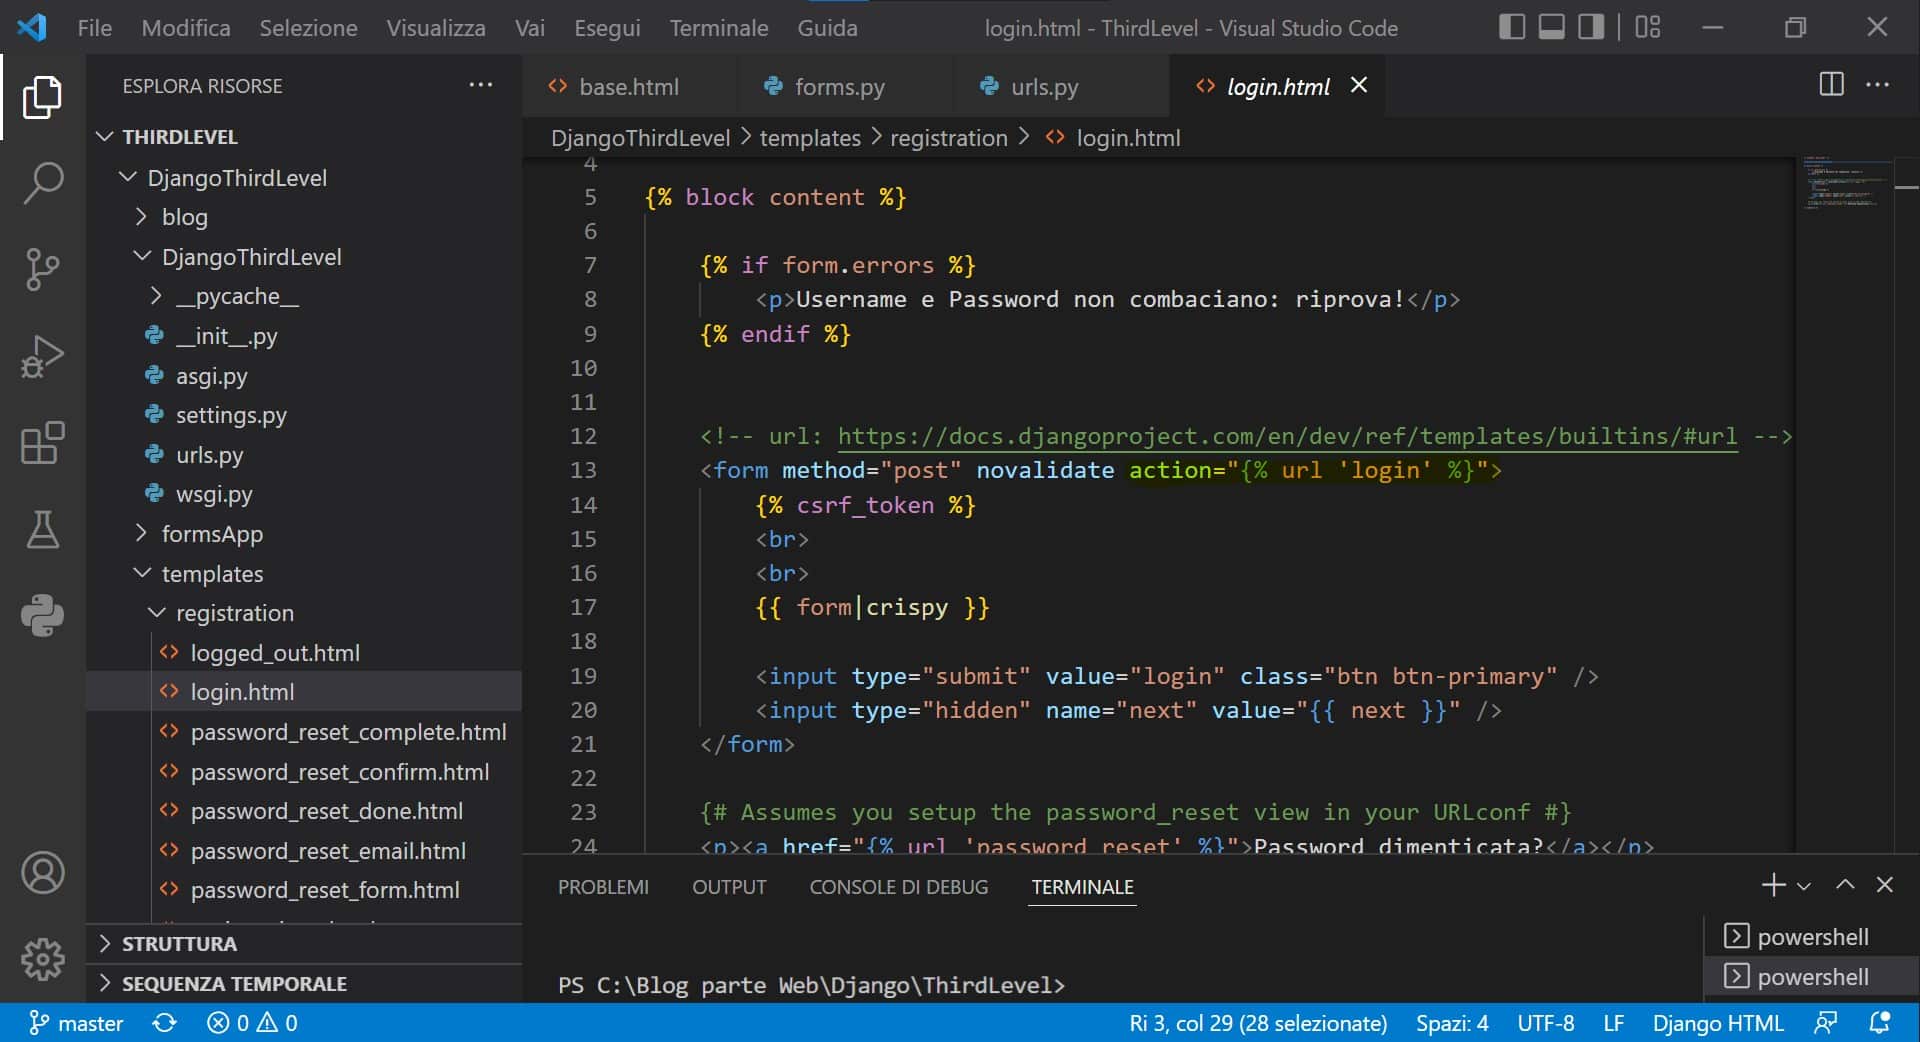
Task: Toggle the primary sidebar layout button
Action: 1512,27
